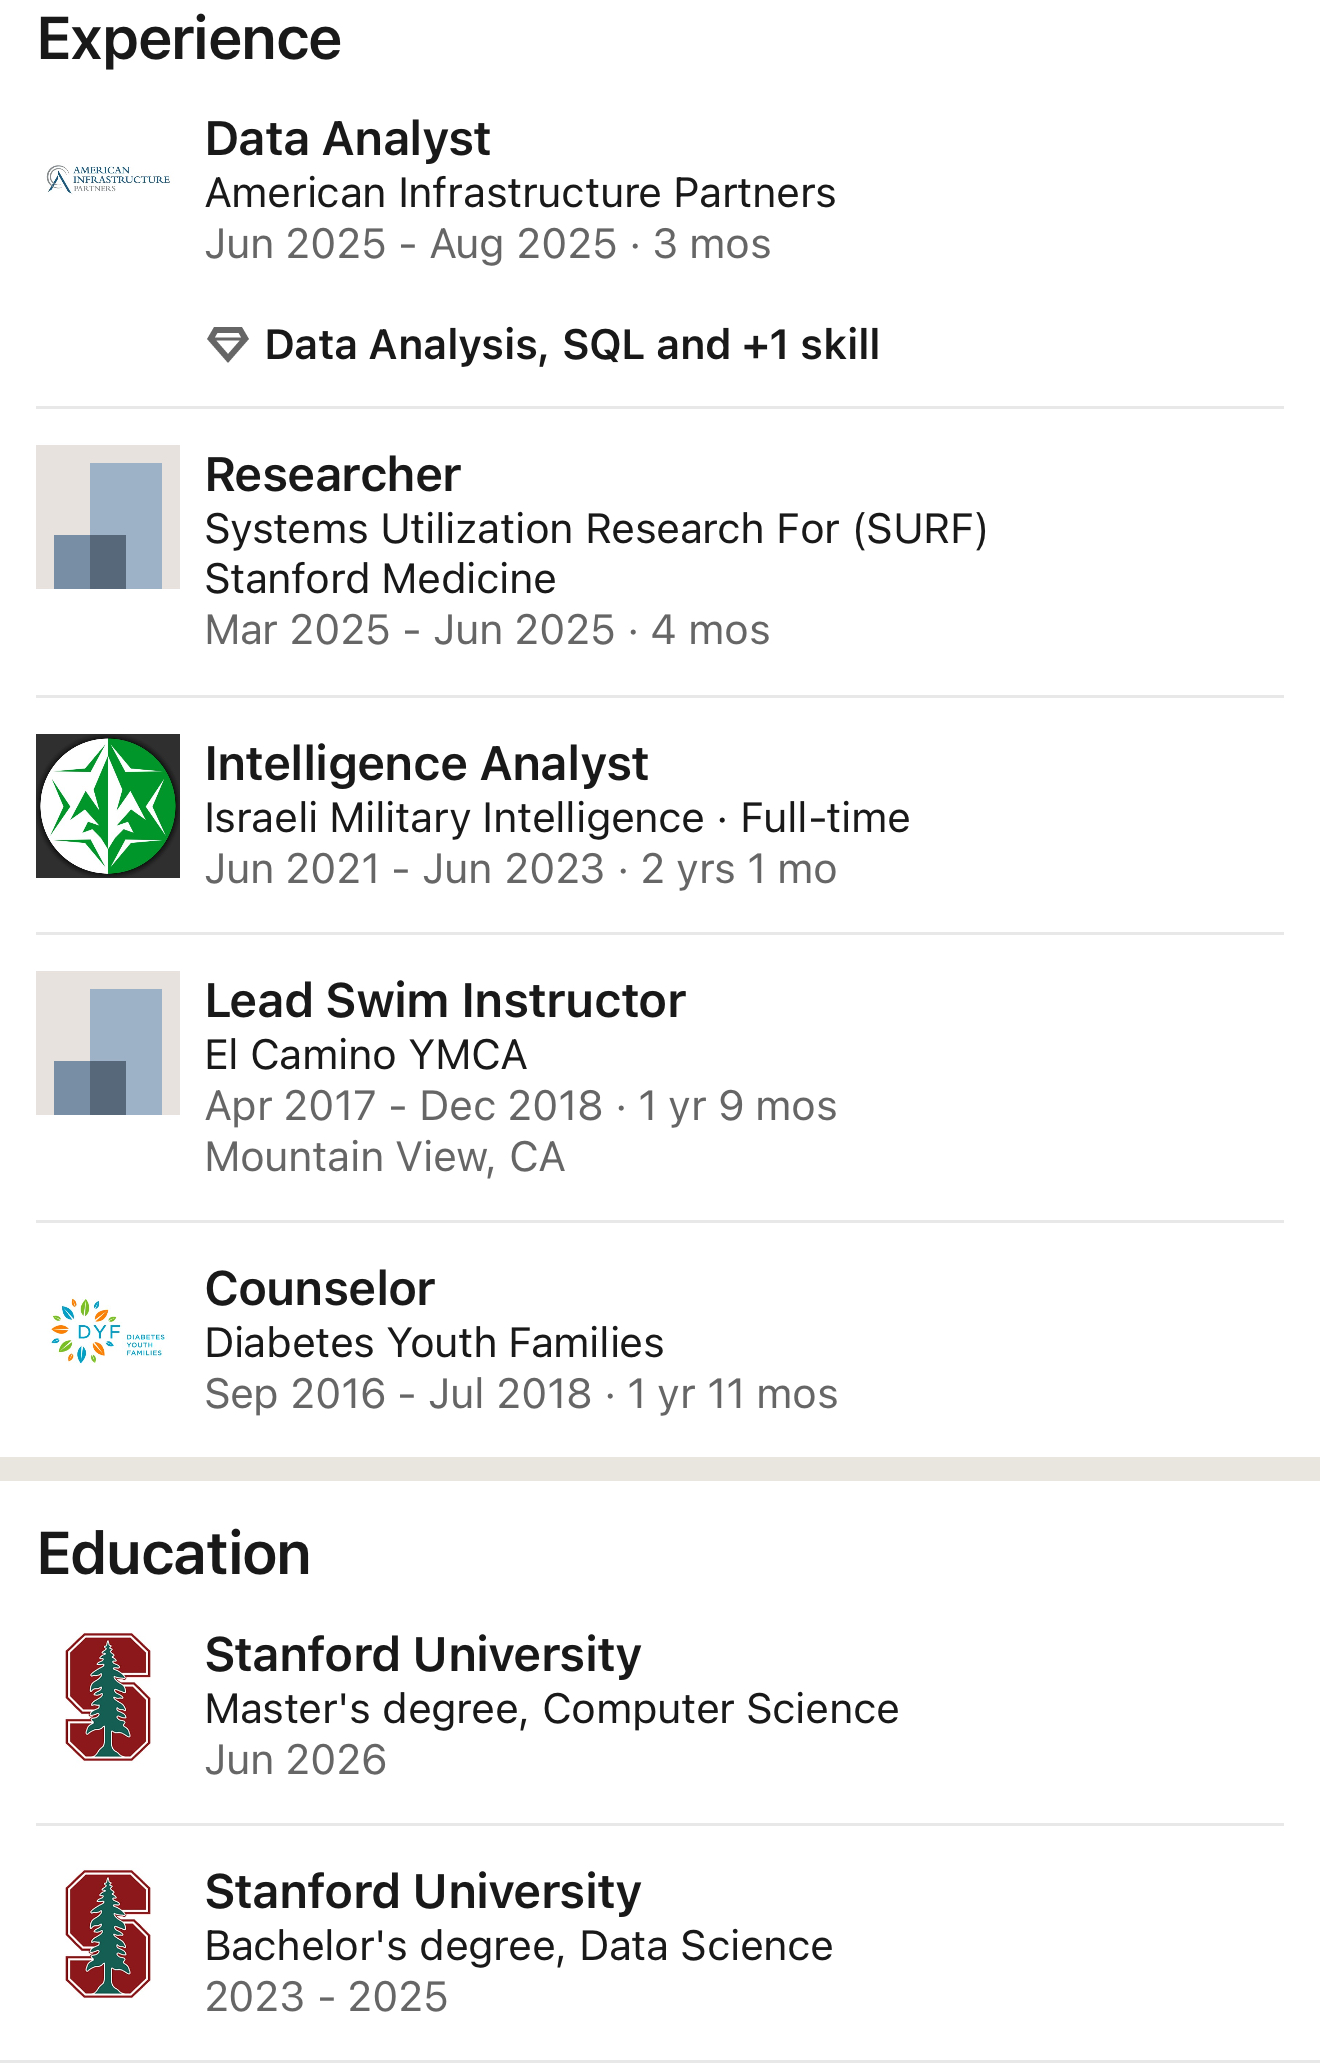Open the SURF placeholder company logo
1320x2072 pixels.
pos(108,517)
